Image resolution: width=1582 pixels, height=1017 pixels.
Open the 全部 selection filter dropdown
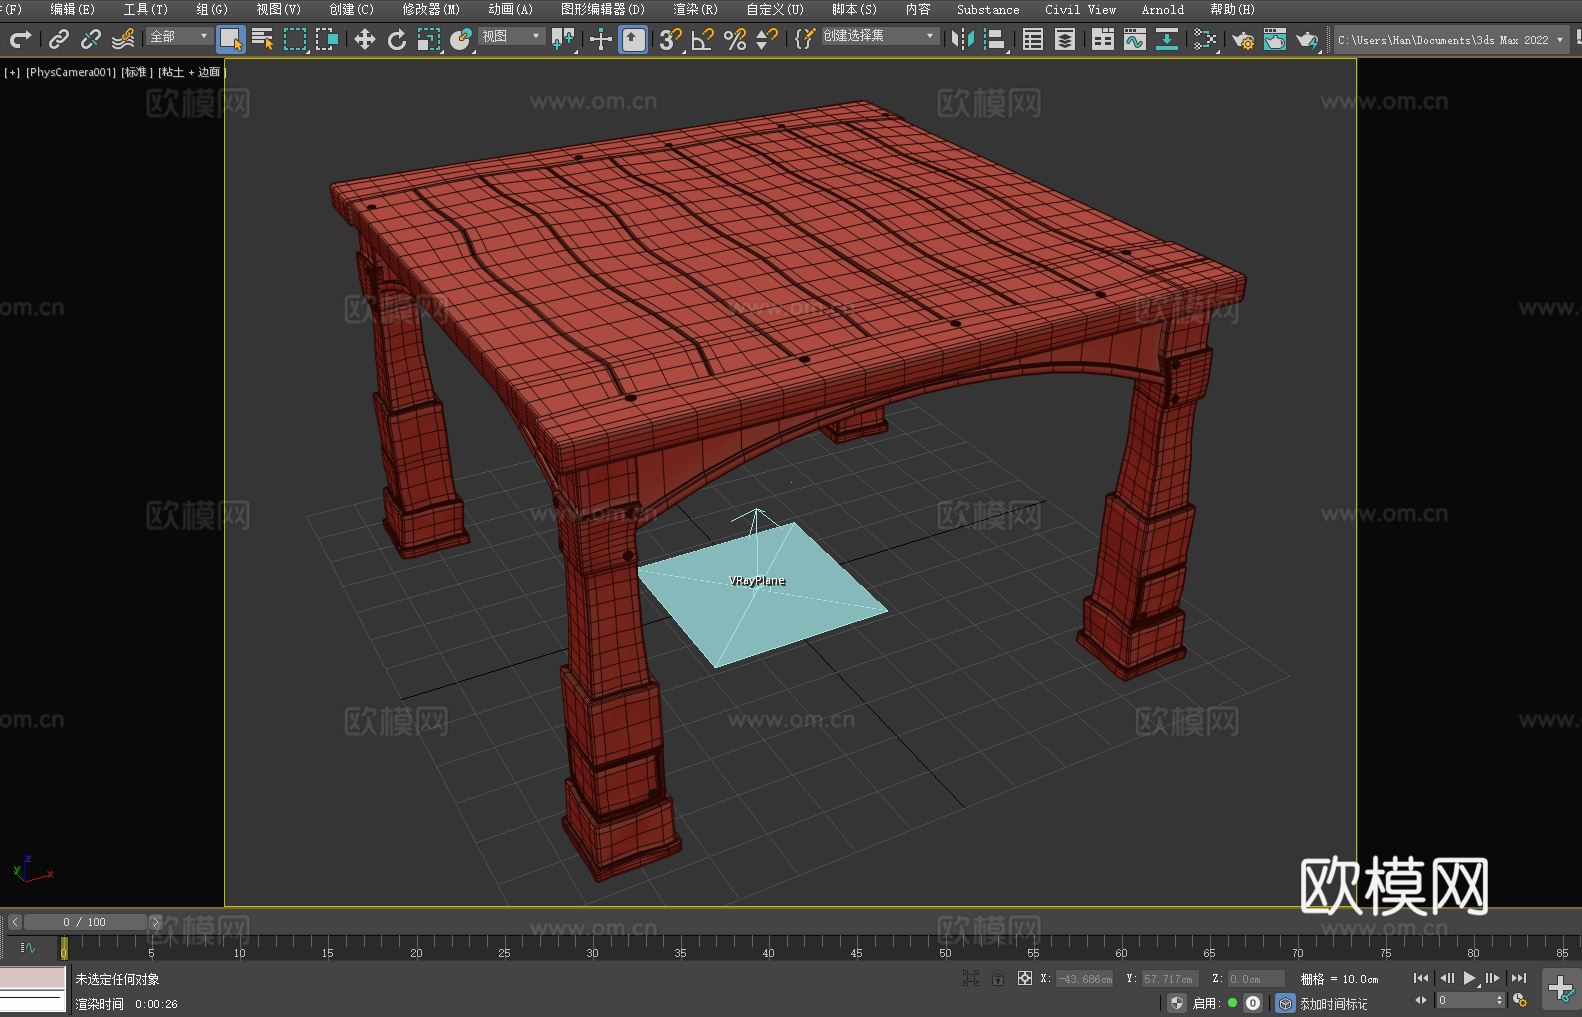pos(179,36)
